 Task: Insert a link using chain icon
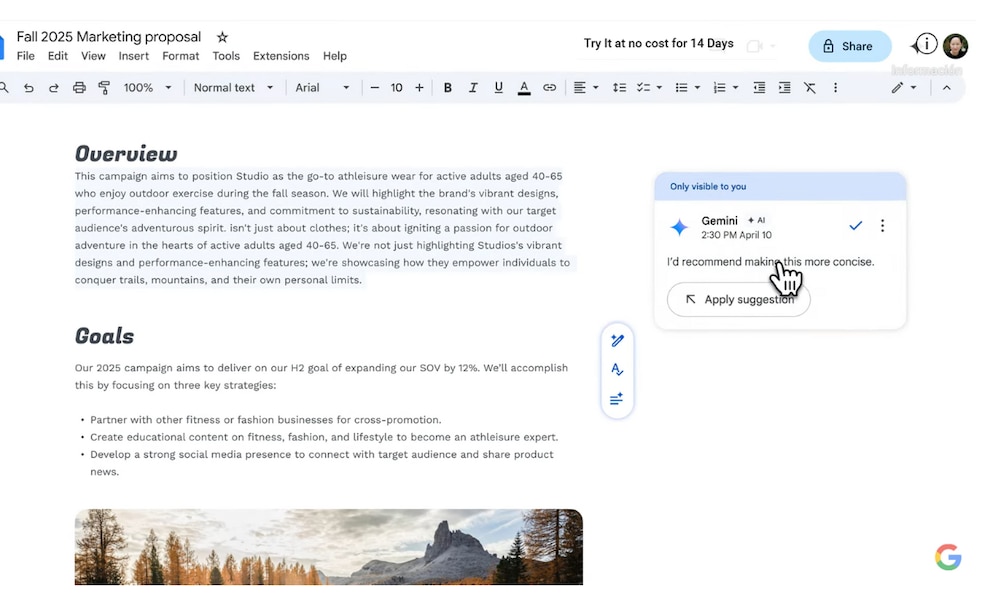click(550, 88)
